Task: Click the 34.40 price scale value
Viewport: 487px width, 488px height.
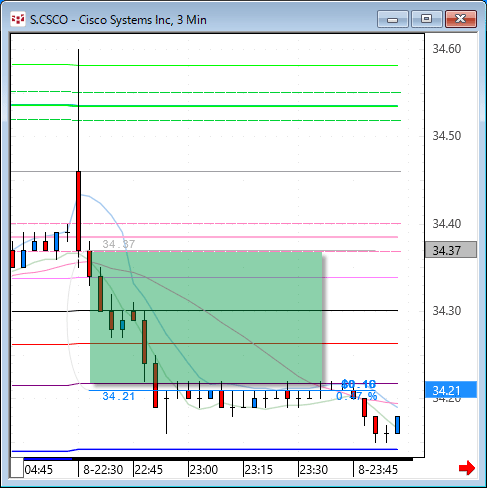Action: click(x=447, y=224)
